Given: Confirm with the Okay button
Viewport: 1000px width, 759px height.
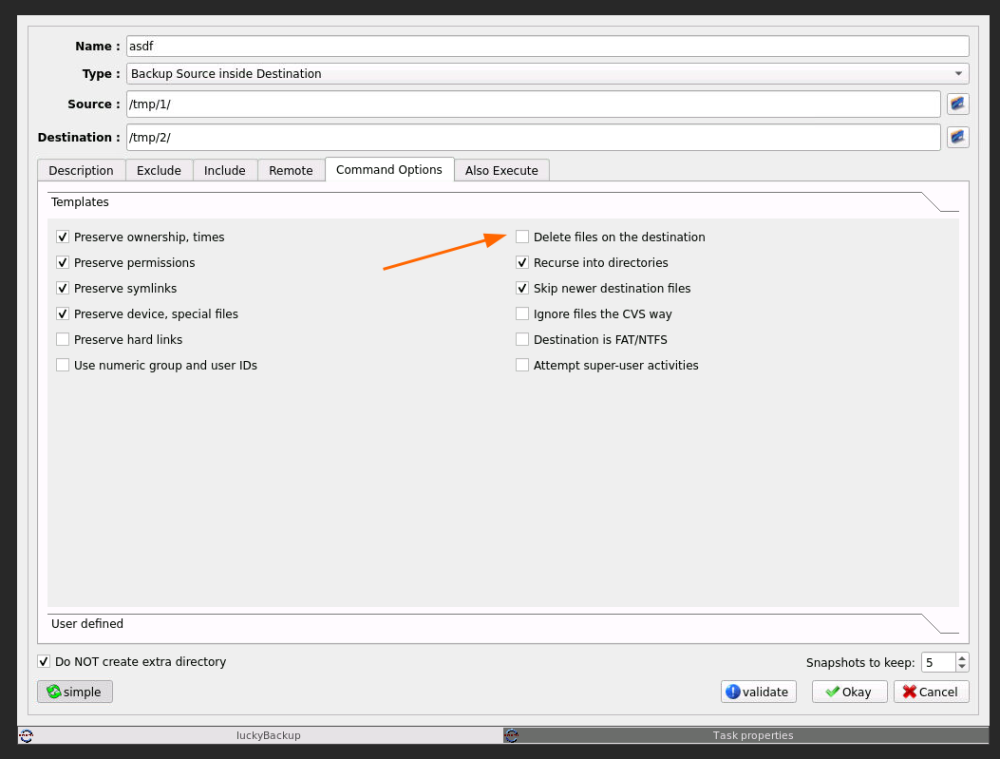Looking at the screenshot, I should 849,691.
